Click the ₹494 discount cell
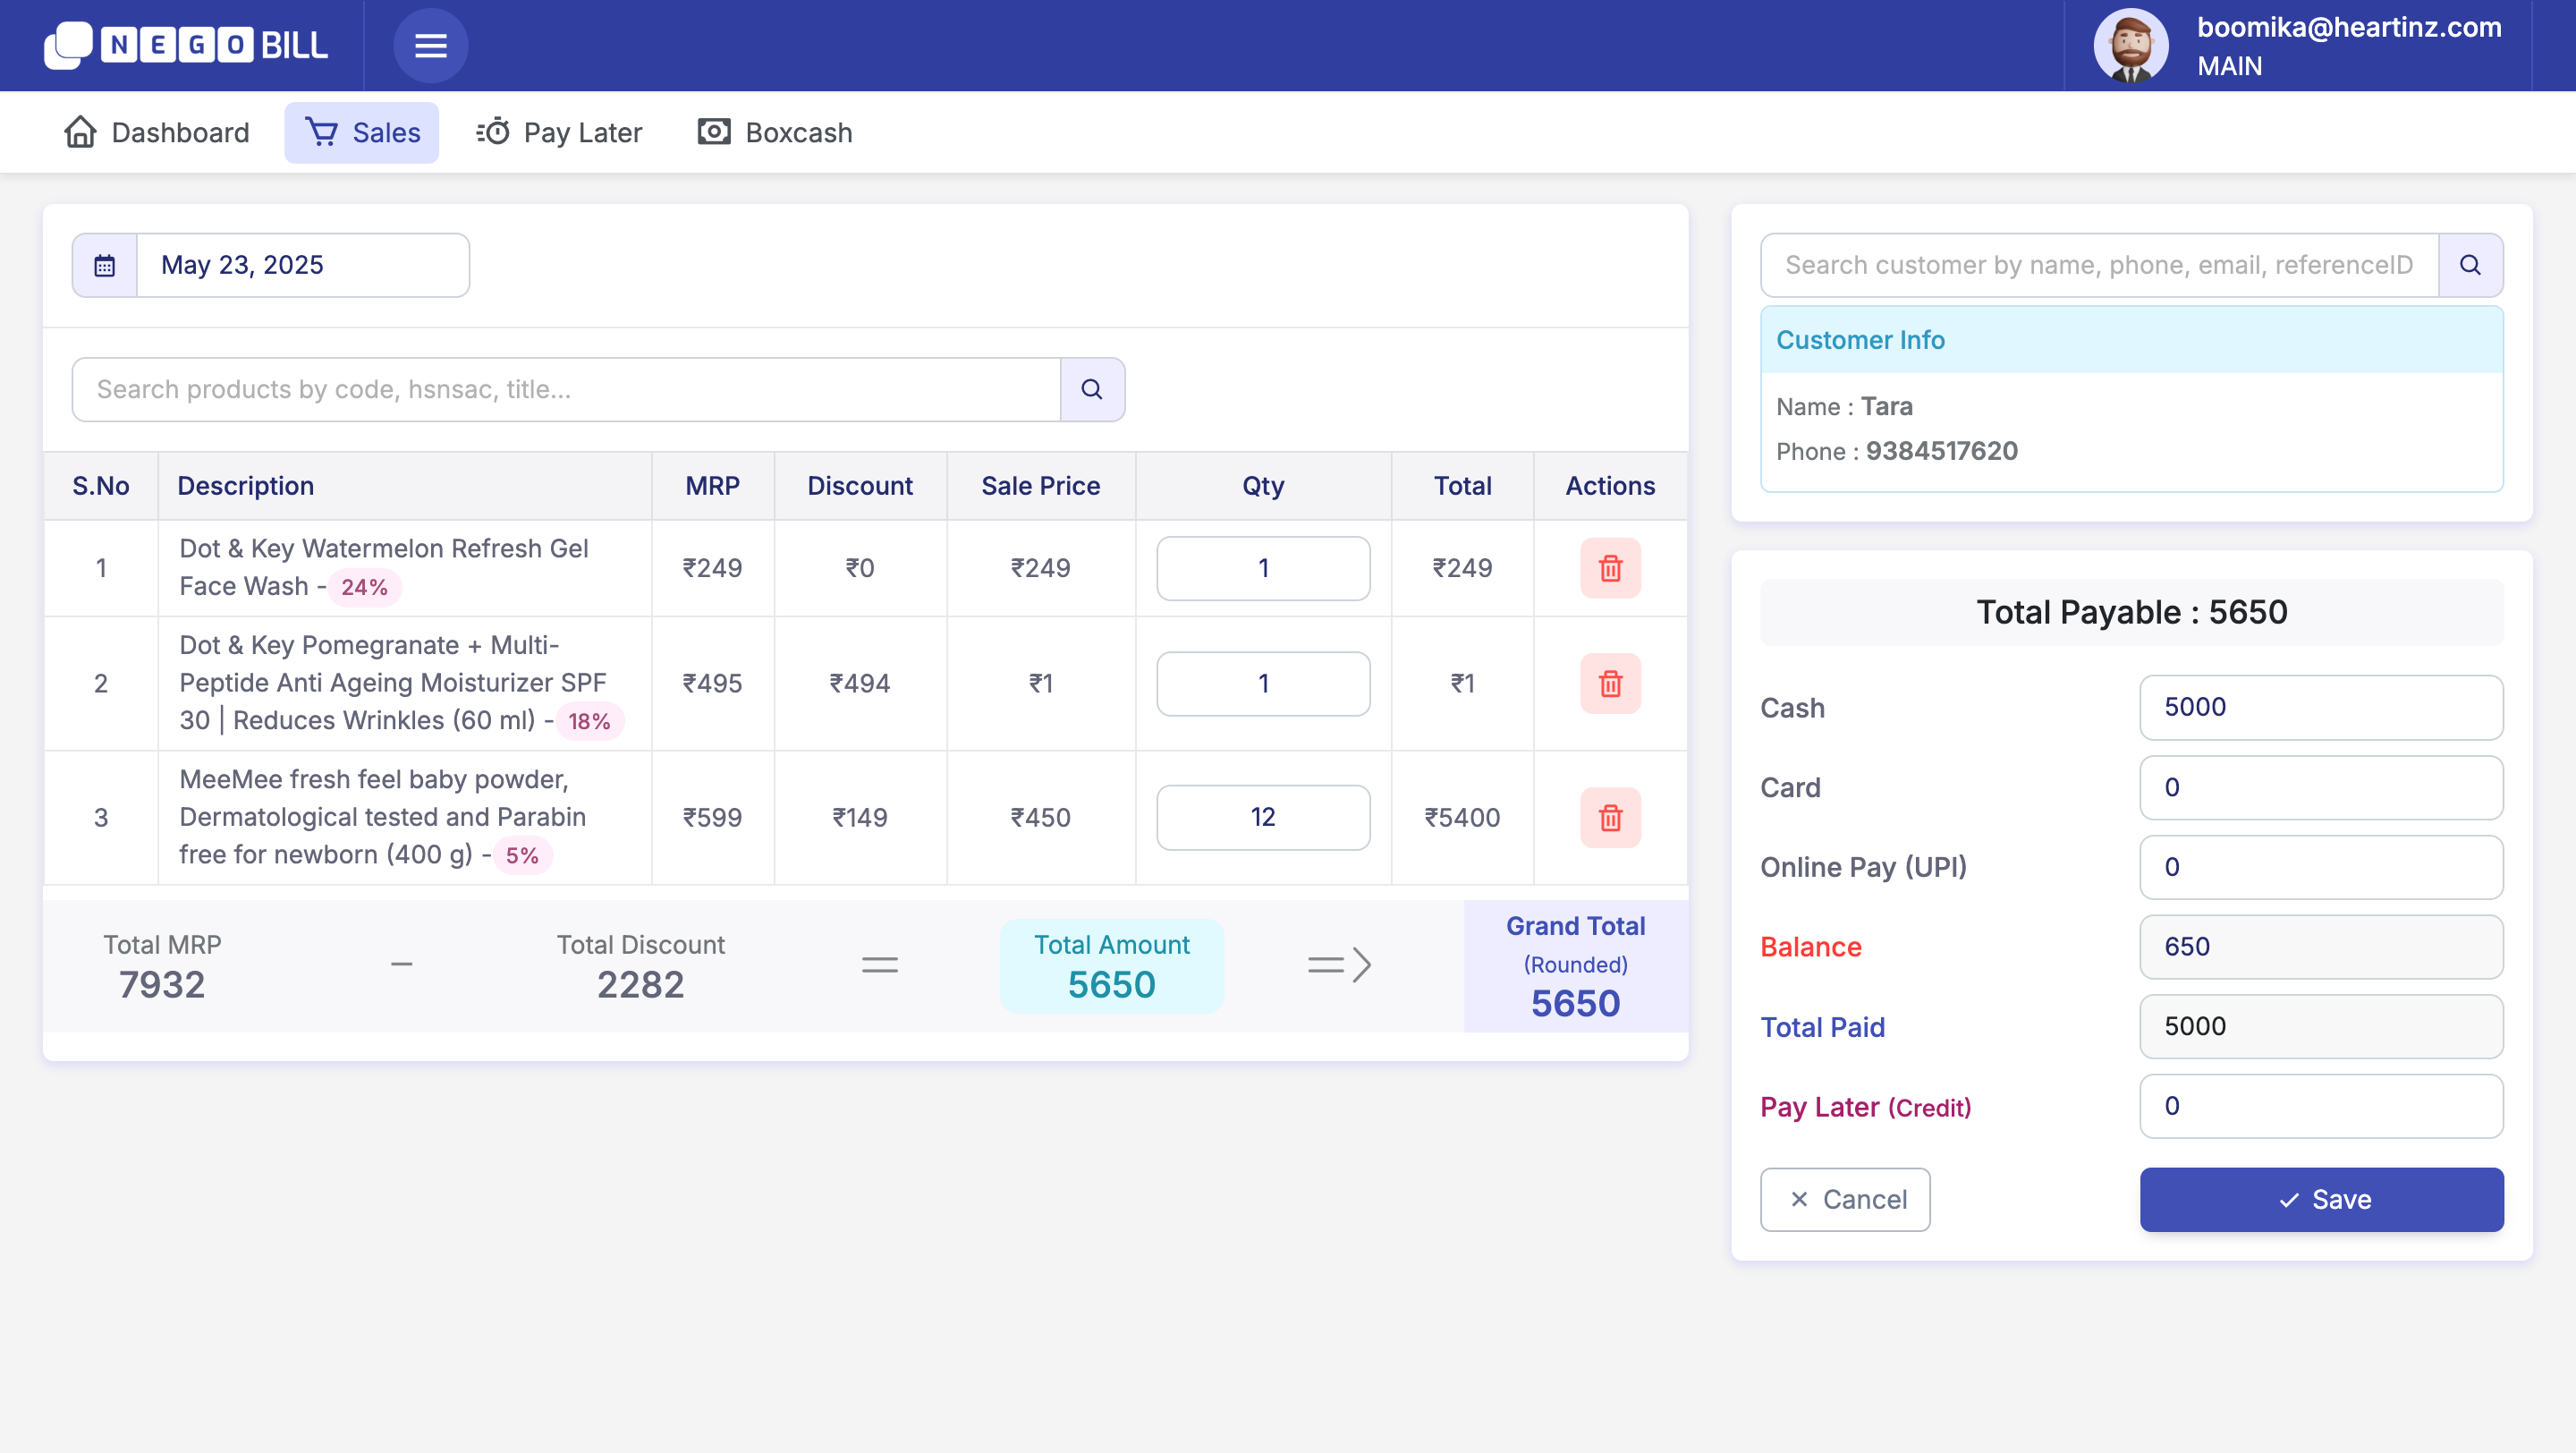2576x1453 pixels. [x=860, y=683]
